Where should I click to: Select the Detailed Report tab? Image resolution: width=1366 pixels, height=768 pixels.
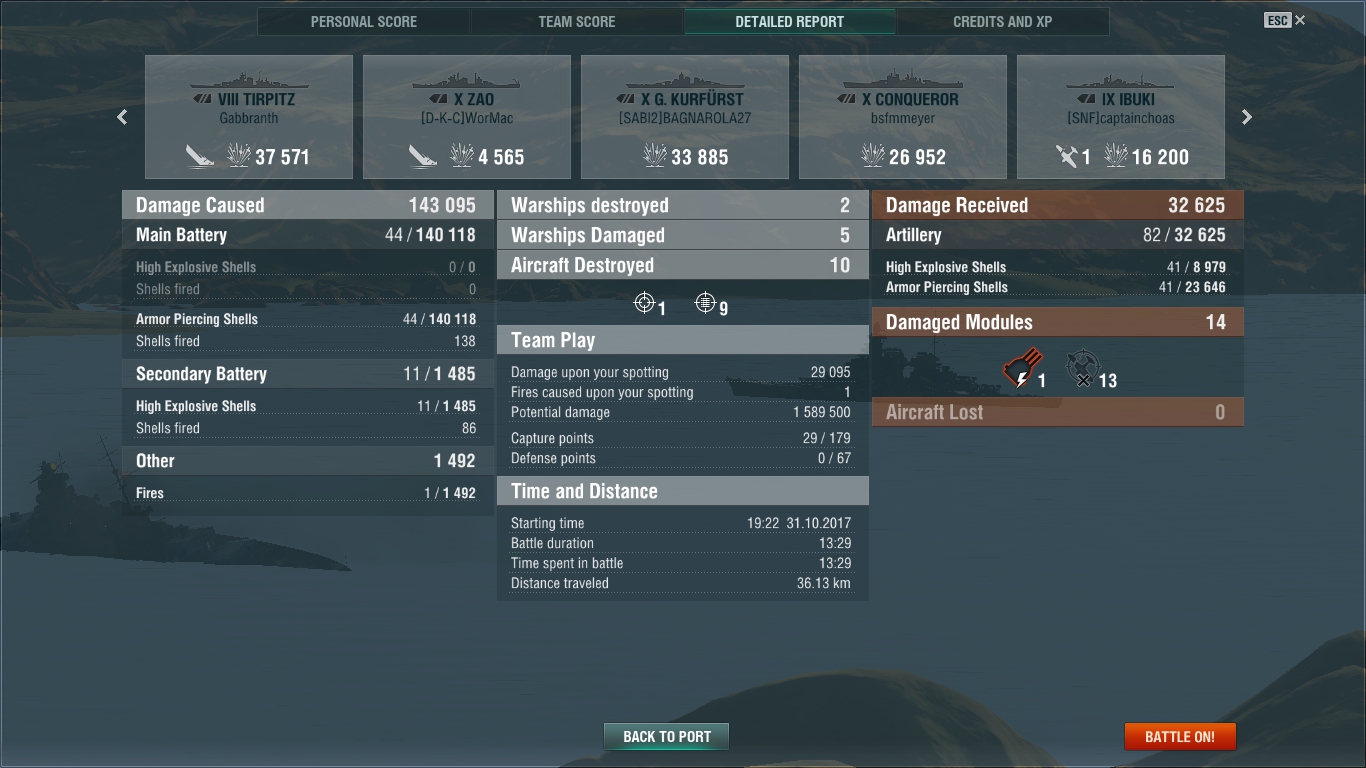point(790,21)
